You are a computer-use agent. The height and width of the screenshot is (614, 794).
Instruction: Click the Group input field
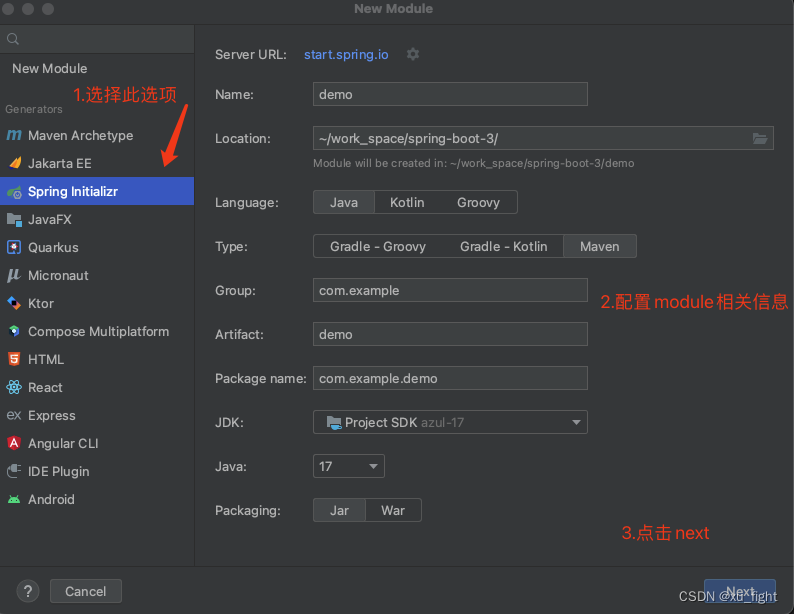(x=450, y=291)
